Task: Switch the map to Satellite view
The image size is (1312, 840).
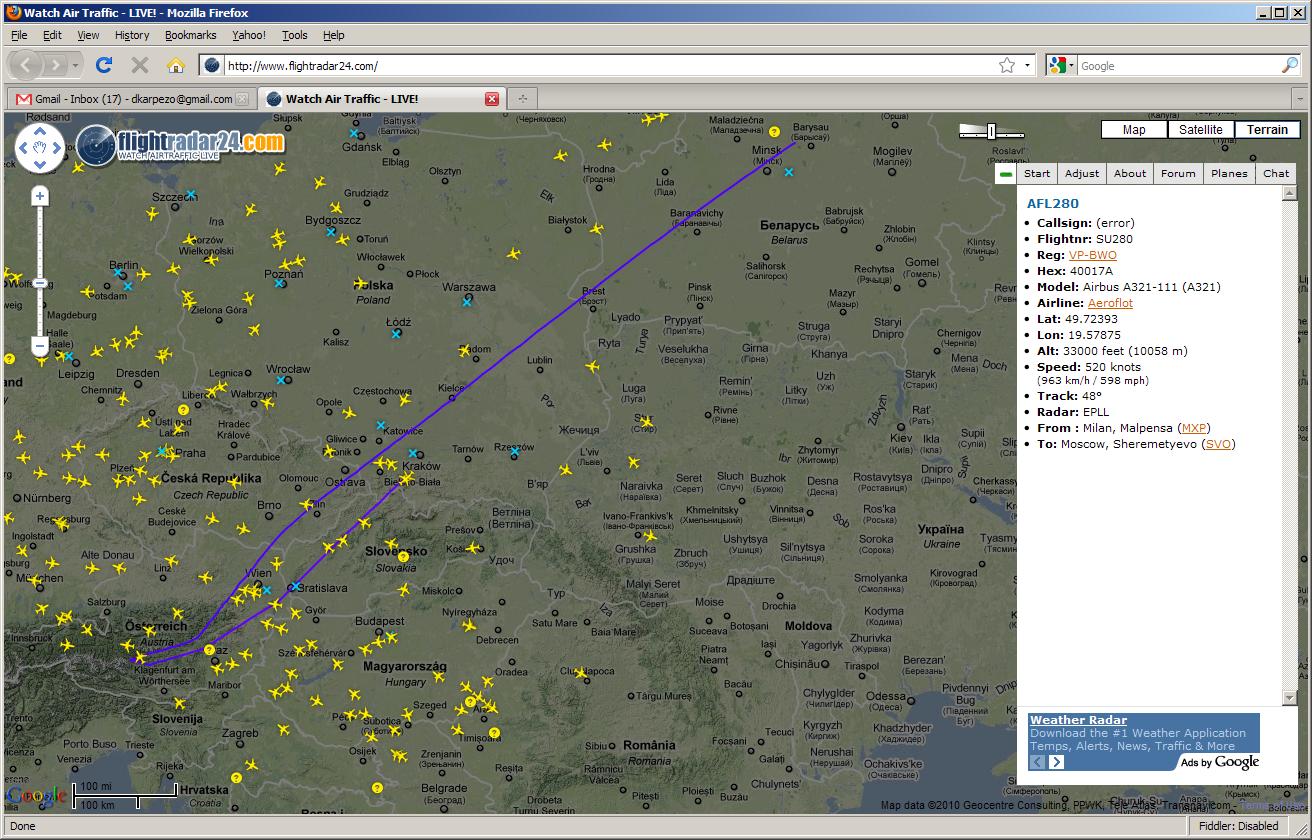Action: [x=1200, y=130]
